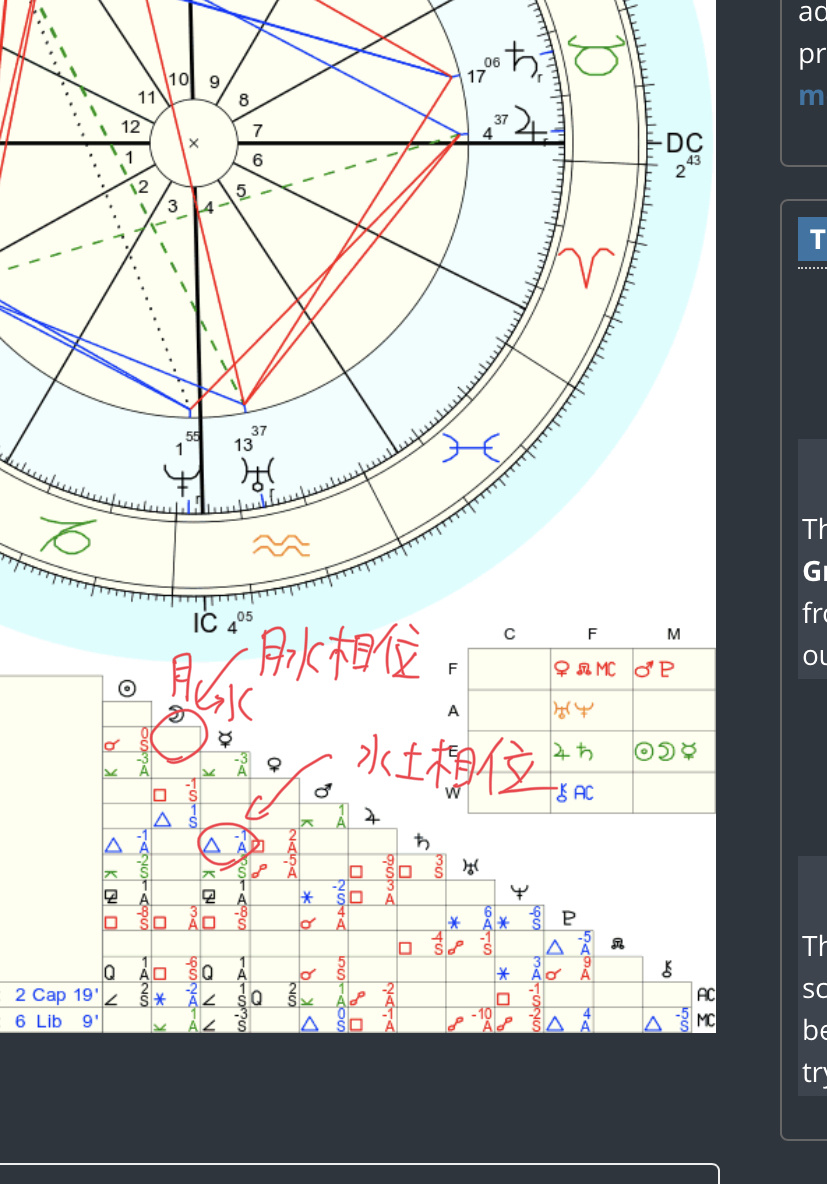Image resolution: width=827 pixels, height=1184 pixels.
Task: Click the green Capricorn sign glyph
Action: point(67,534)
